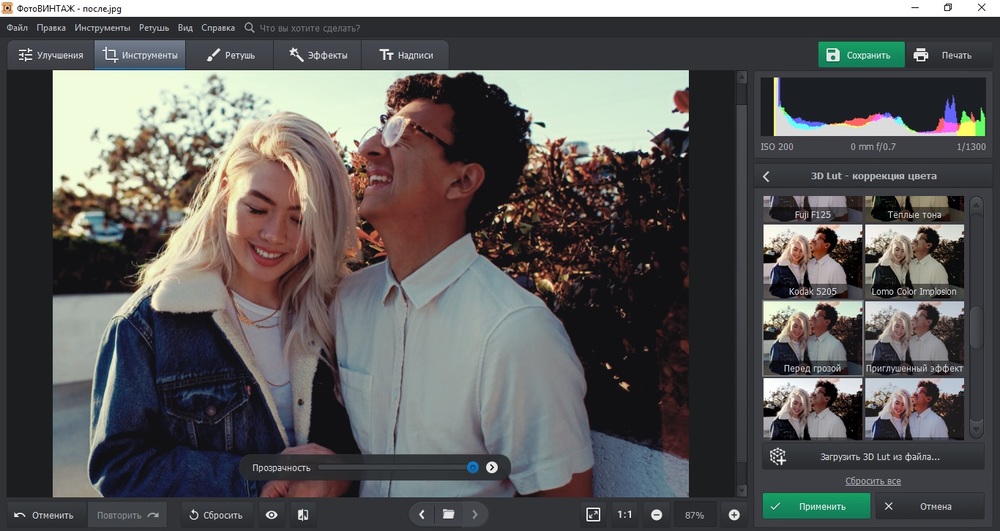Screen dimensions: 1000x531
Task: Adjust the Прозрачность slider handle
Action: click(473, 467)
